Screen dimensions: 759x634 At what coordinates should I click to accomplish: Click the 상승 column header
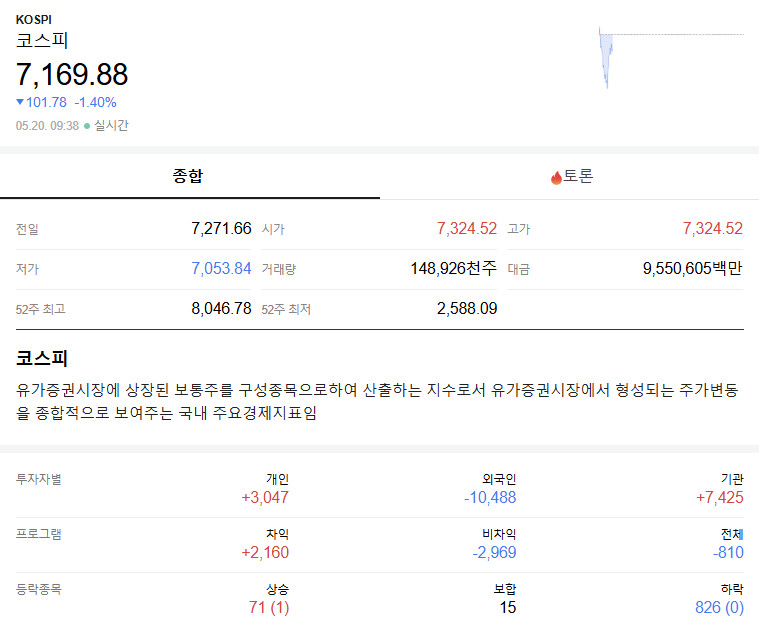(277, 589)
